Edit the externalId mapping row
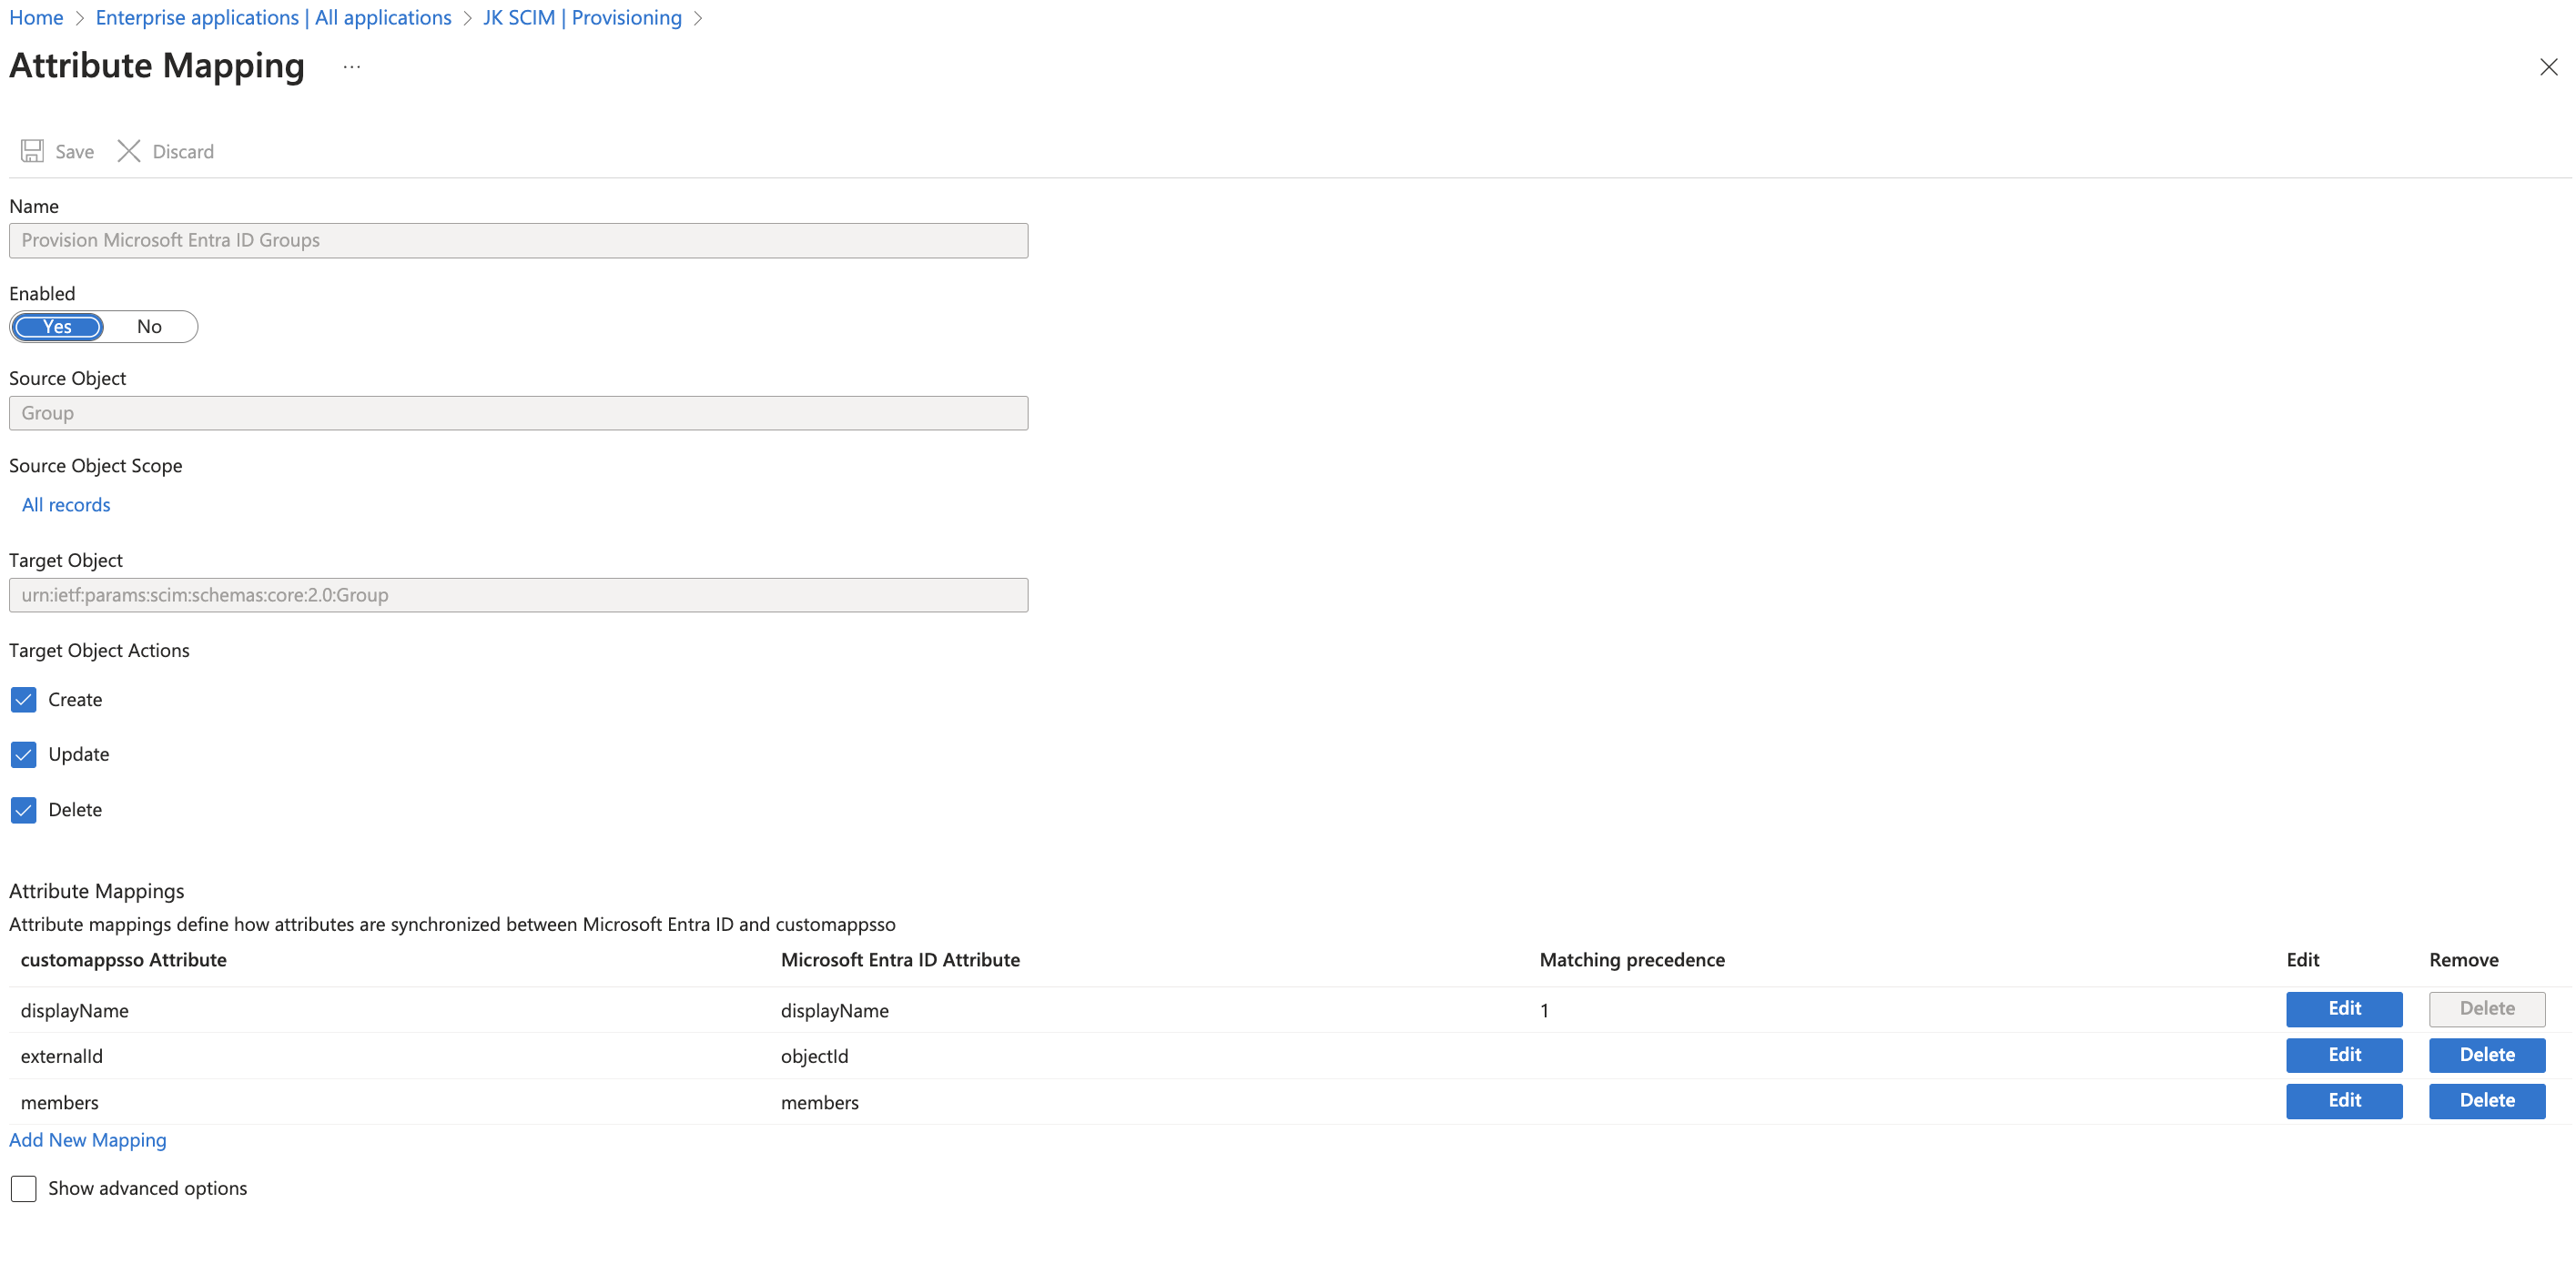2576x1274 pixels. click(2343, 1055)
